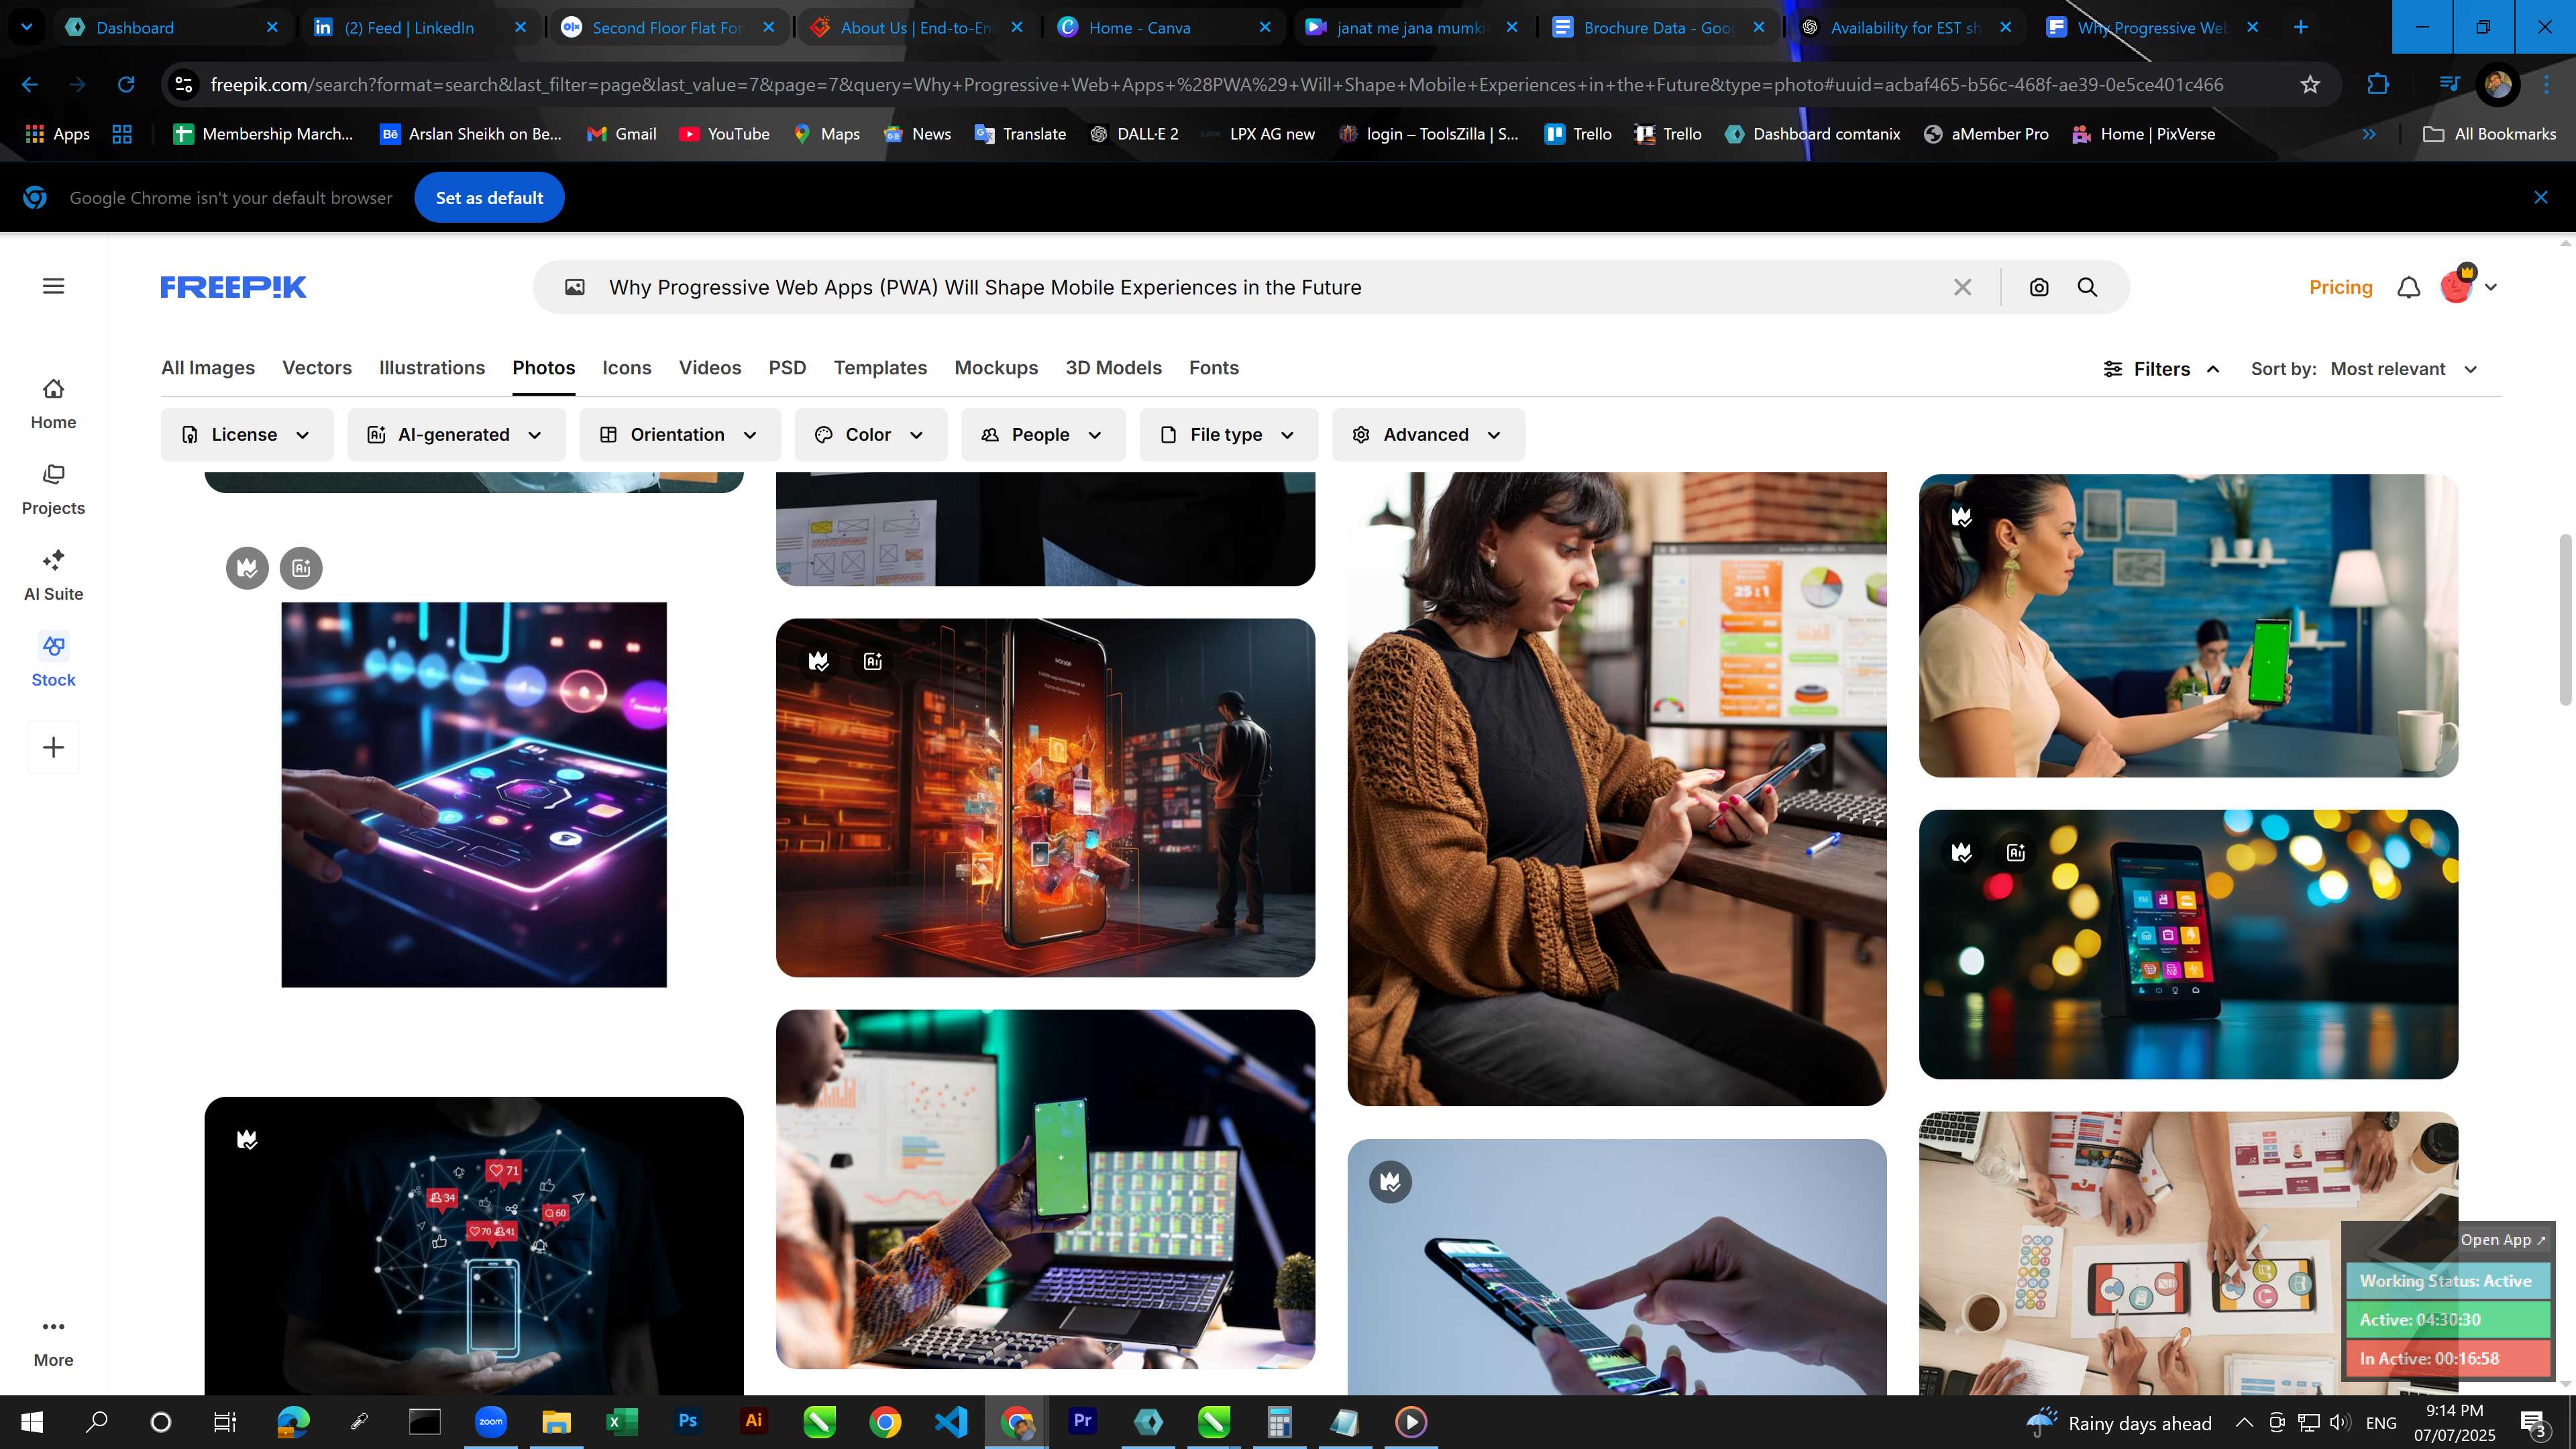Switch to Templates tab
2576x1449 pixels.
[880, 367]
